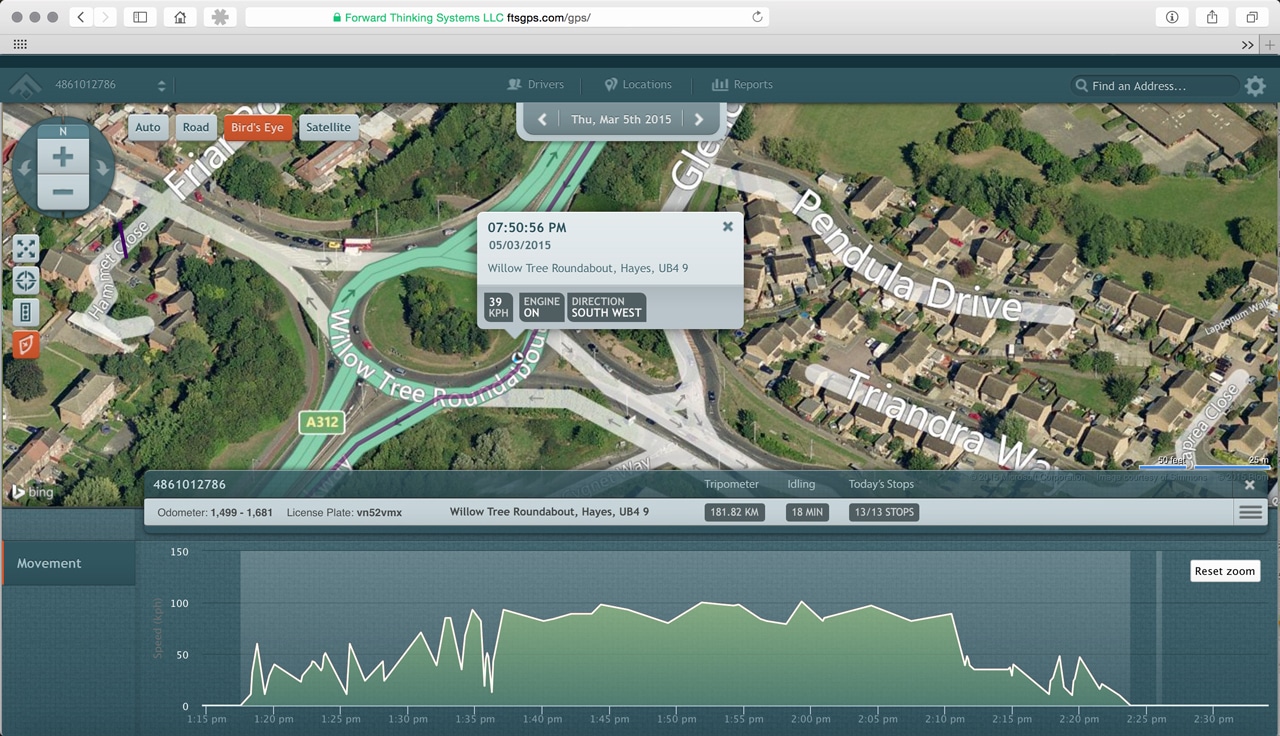Screen dimensions: 1280x736
Task: Click the 13/13 STOPS button
Action: [884, 512]
